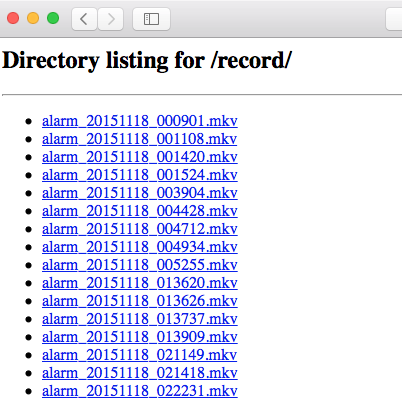Open alarm_20151118_021418.mkv link
402x399 pixels.
140,373
